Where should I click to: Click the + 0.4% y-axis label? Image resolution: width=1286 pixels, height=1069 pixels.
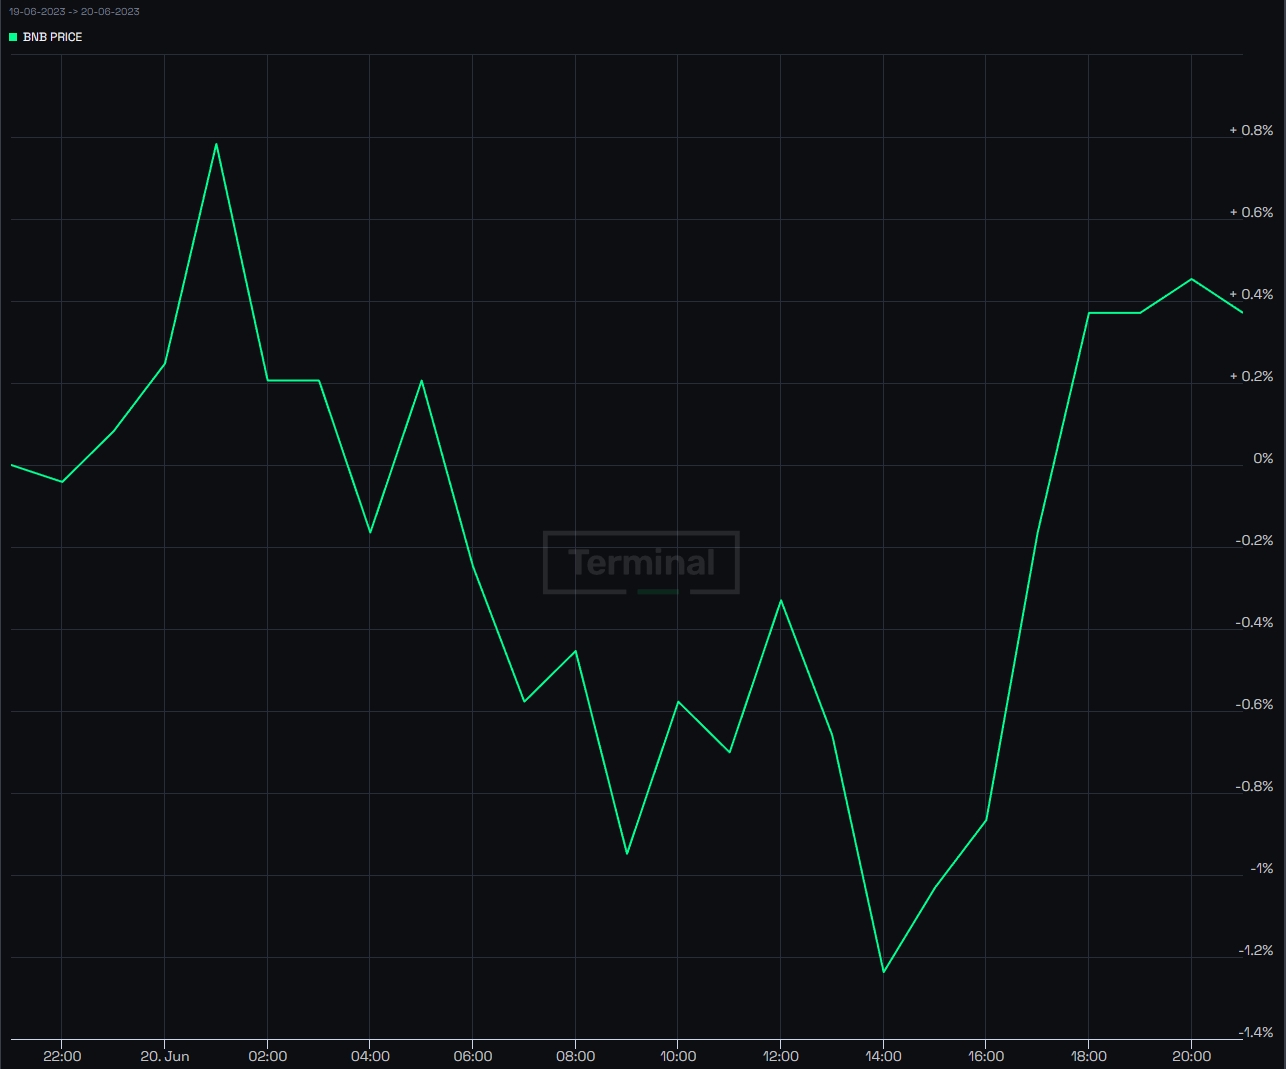[x=1252, y=295]
